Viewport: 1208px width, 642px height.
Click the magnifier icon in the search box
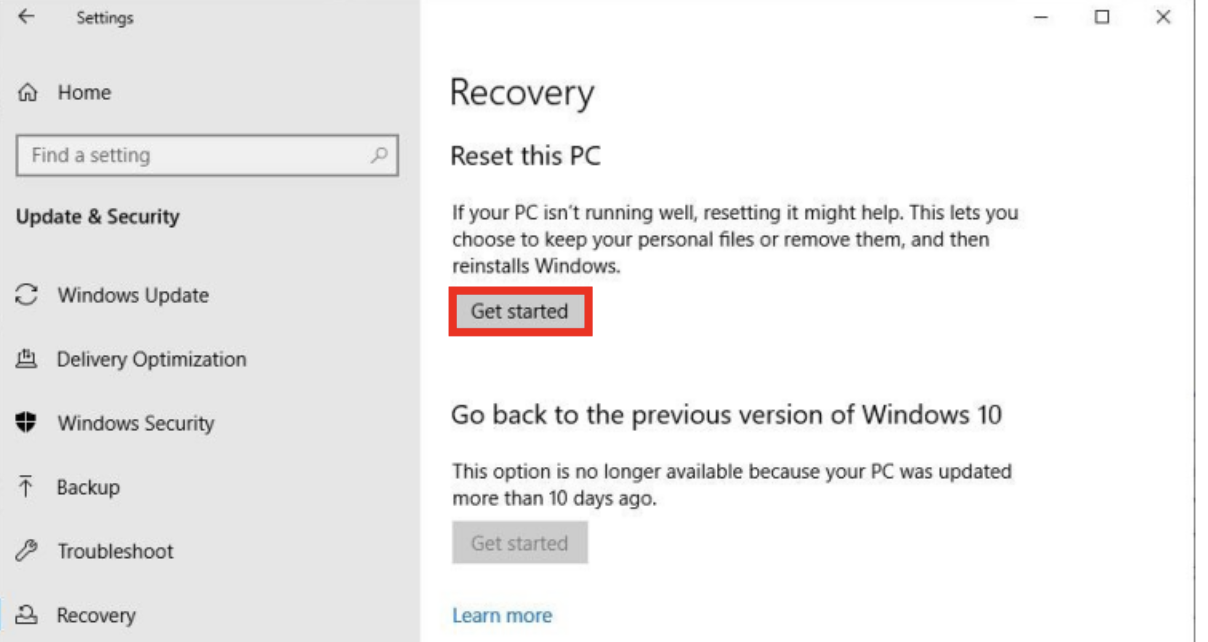pos(379,156)
